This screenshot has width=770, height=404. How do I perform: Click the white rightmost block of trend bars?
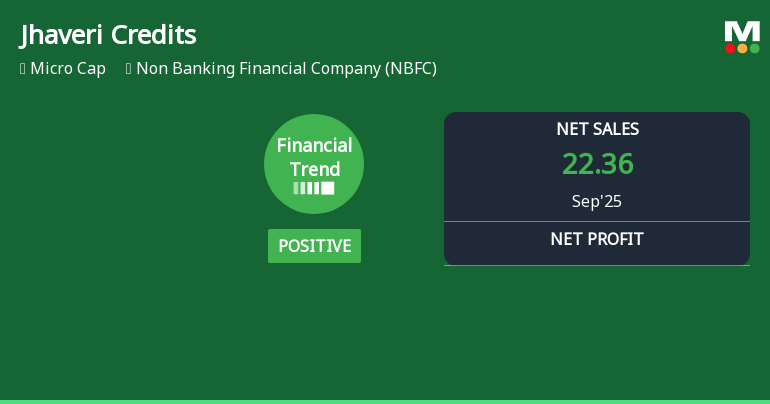tap(327, 188)
